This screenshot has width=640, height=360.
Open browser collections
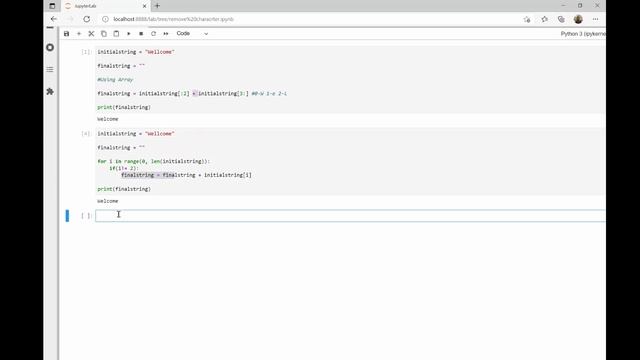coord(561,19)
